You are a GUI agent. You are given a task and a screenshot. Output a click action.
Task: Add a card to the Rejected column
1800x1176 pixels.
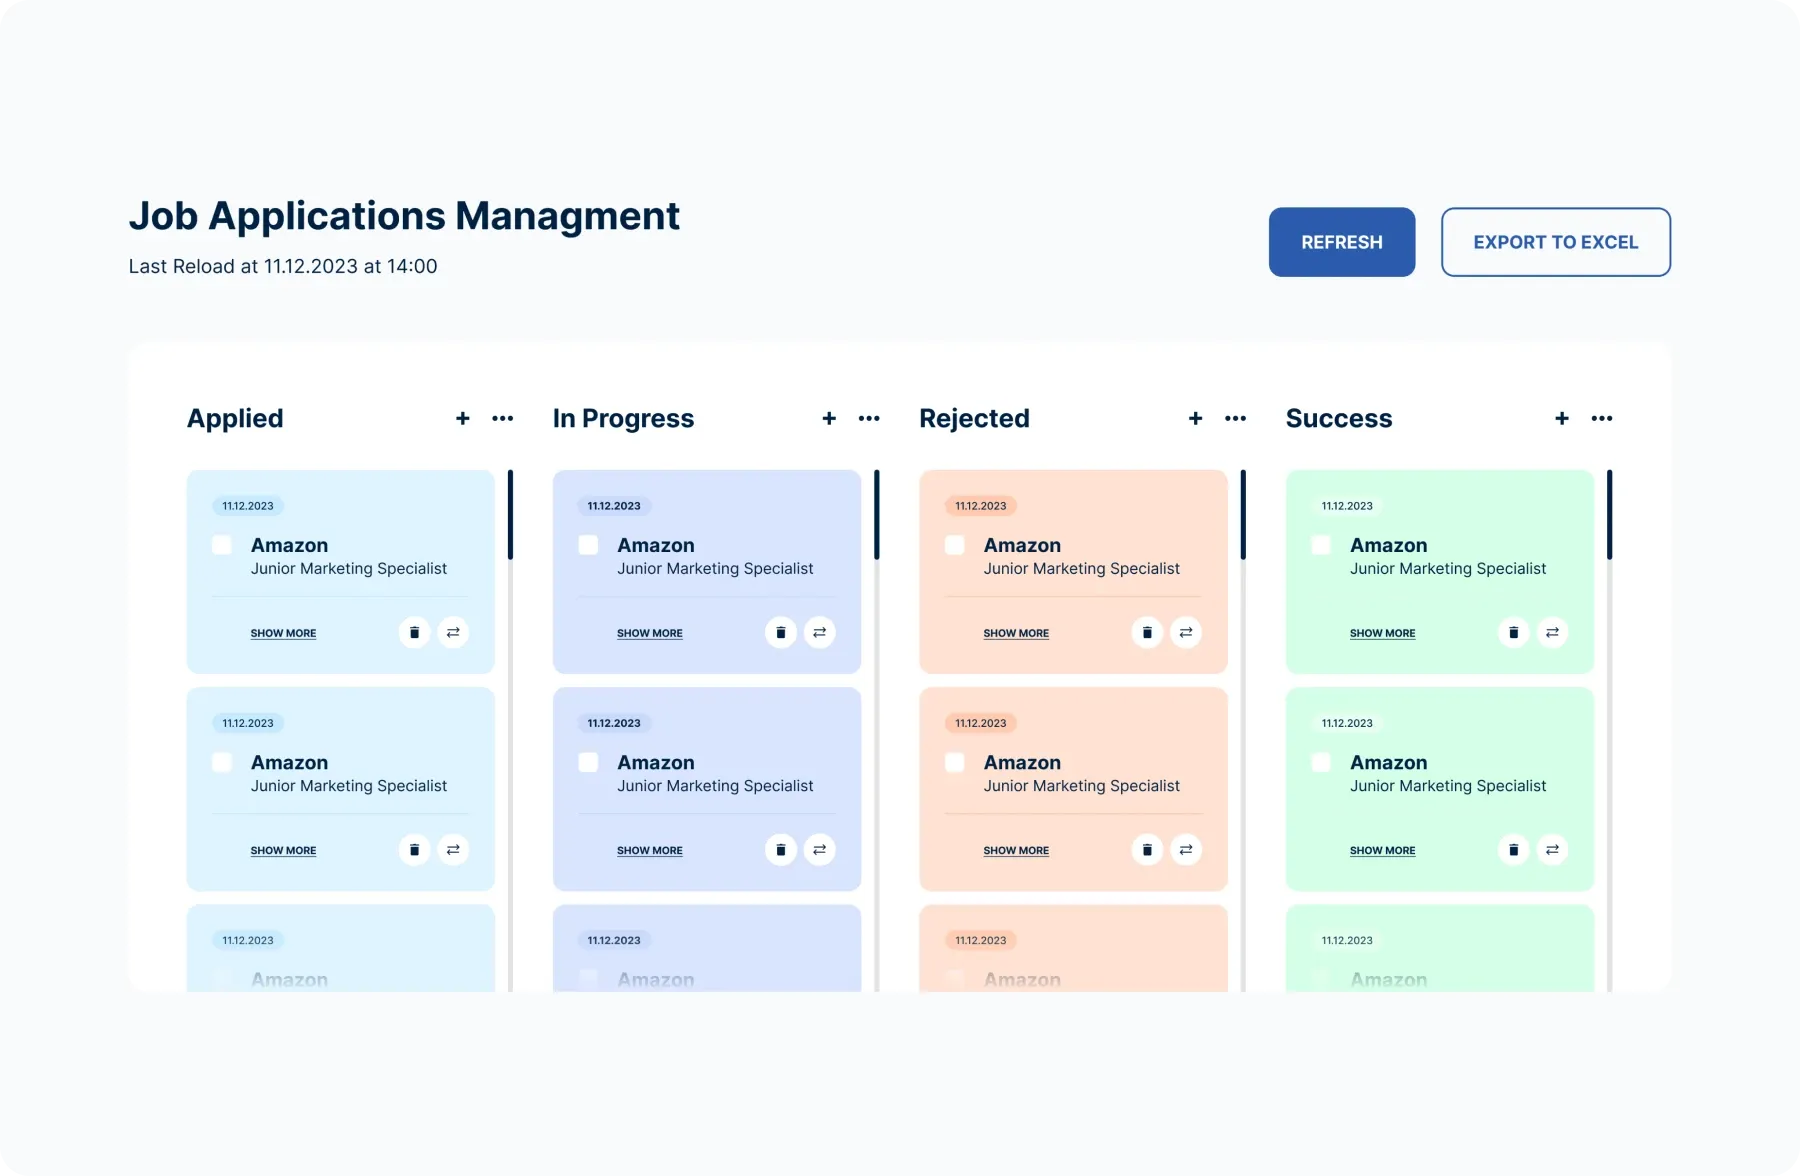(1195, 419)
